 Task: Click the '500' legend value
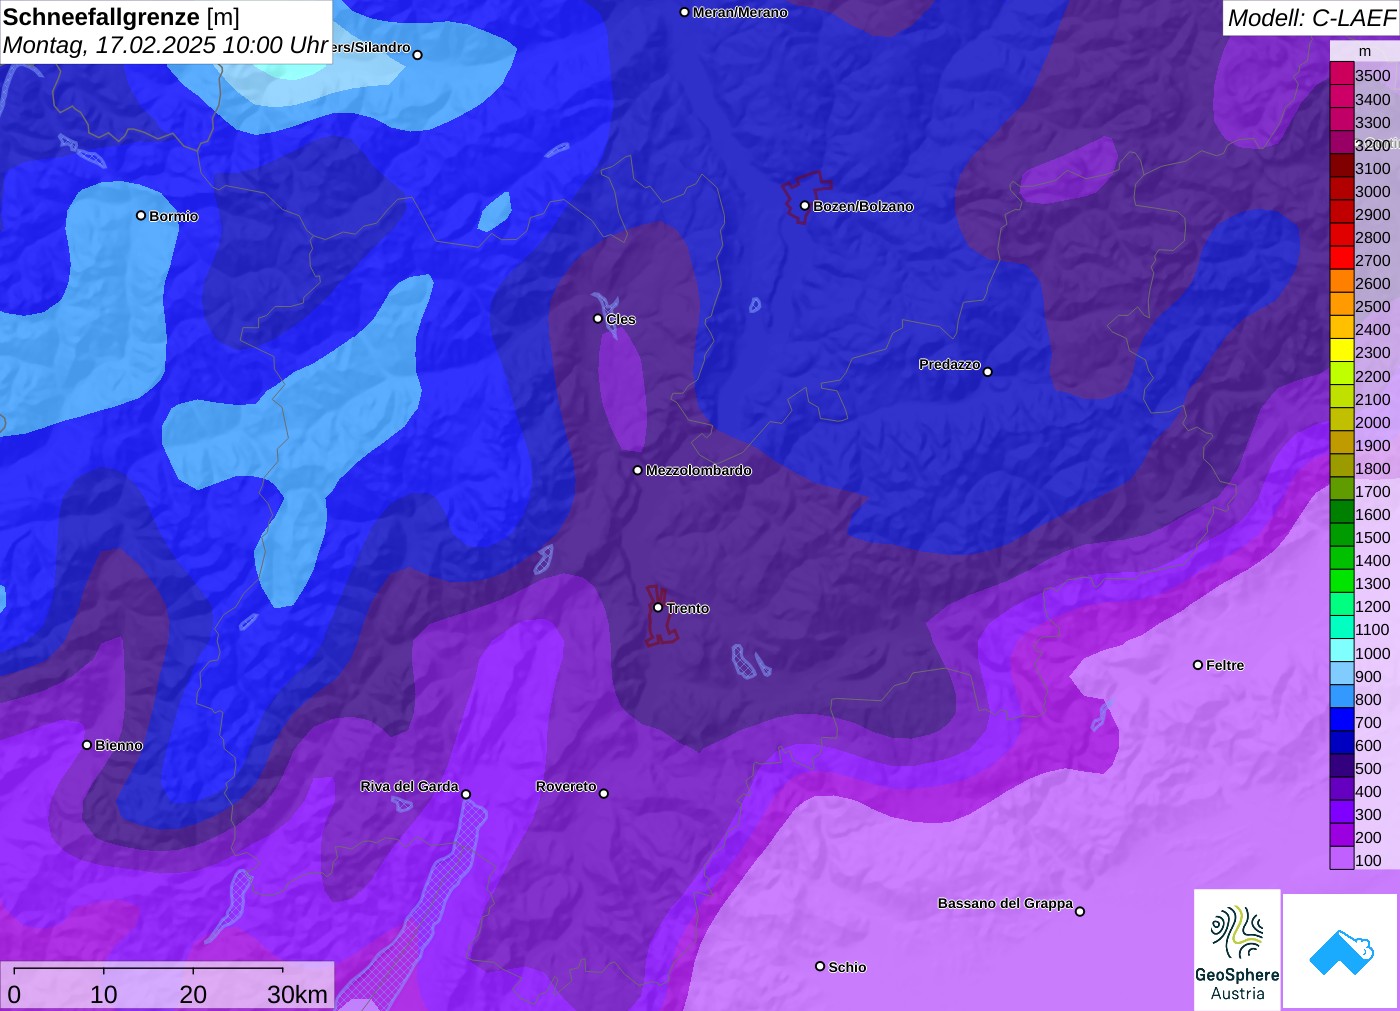tap(1368, 768)
